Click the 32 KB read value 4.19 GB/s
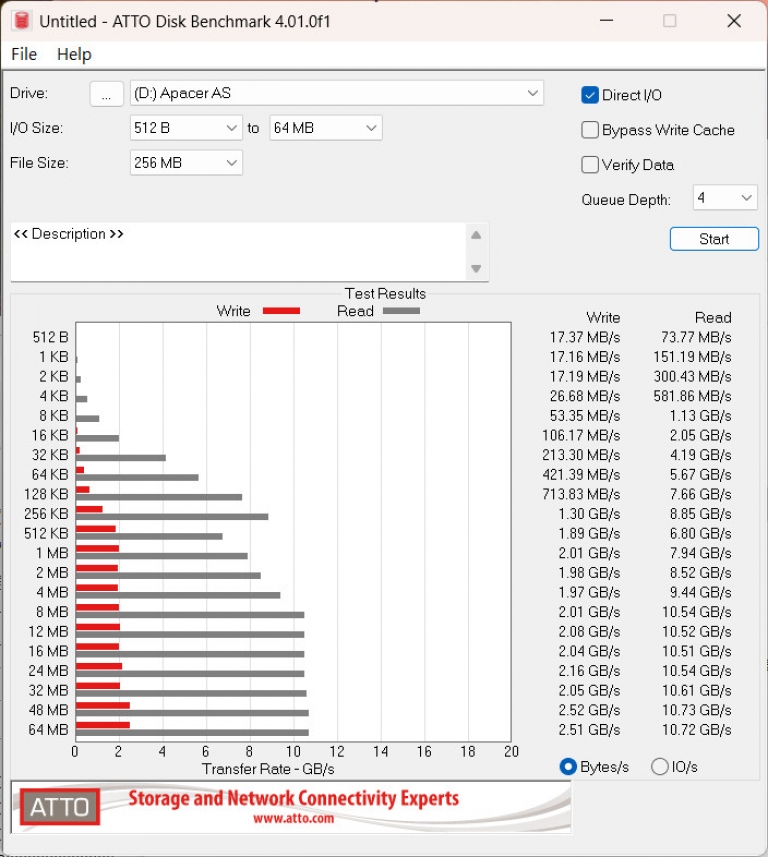This screenshot has height=857, width=768. point(700,455)
